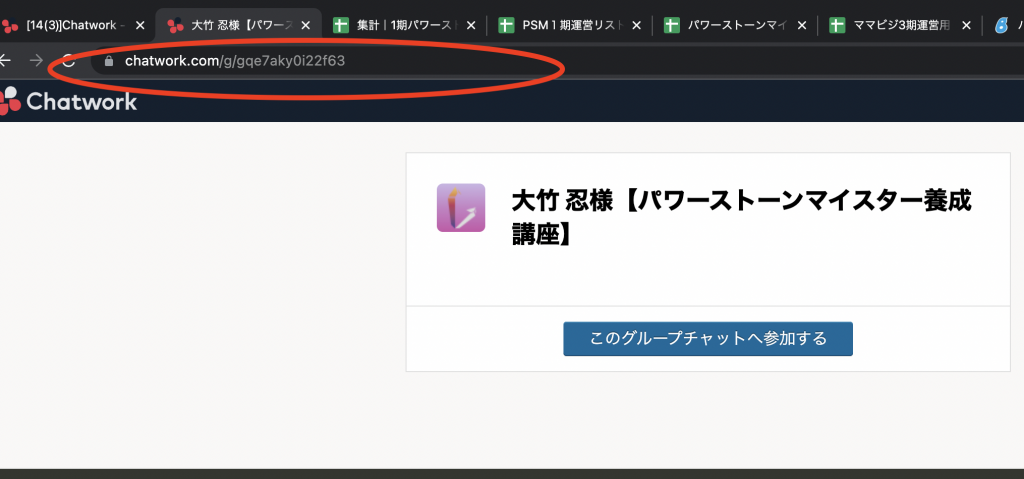Click the Sheets icon on PSM tab
The image size is (1024, 479).
tap(505, 25)
